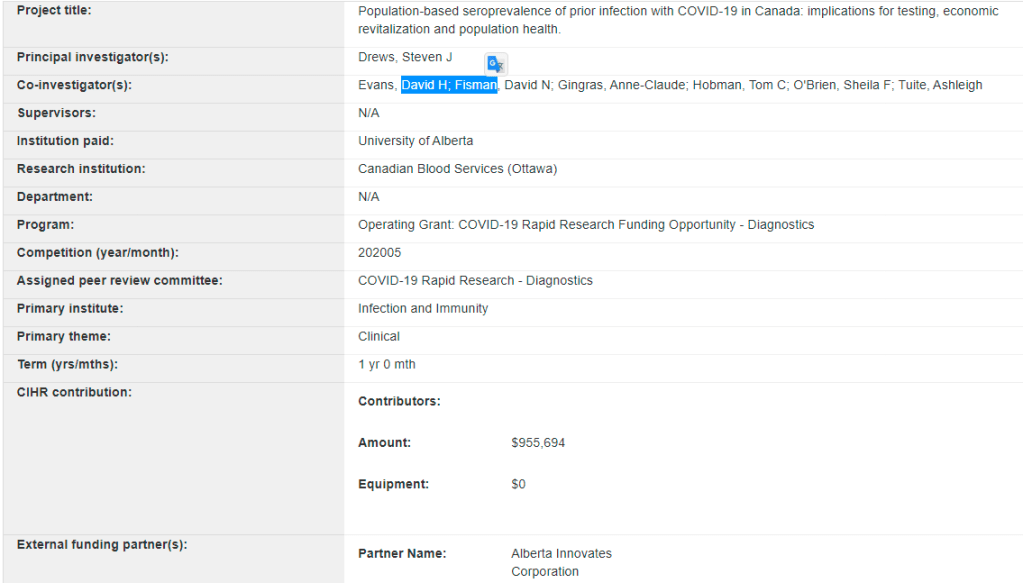
Task: Click the term value '1 yr 0 mth'
Action: pos(387,365)
